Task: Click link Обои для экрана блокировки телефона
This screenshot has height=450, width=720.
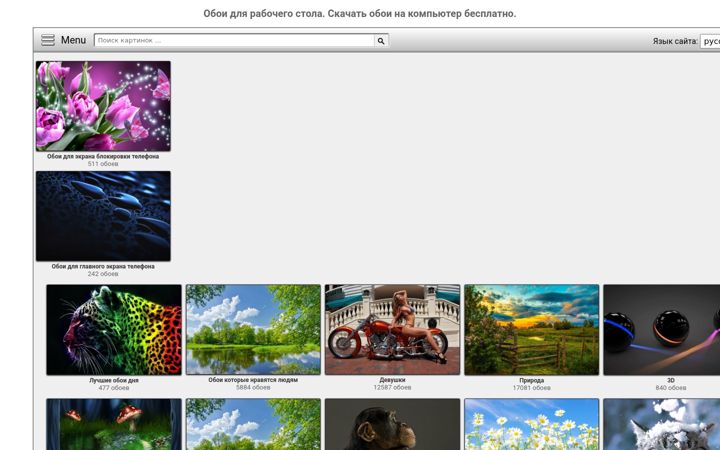Action: (x=103, y=156)
